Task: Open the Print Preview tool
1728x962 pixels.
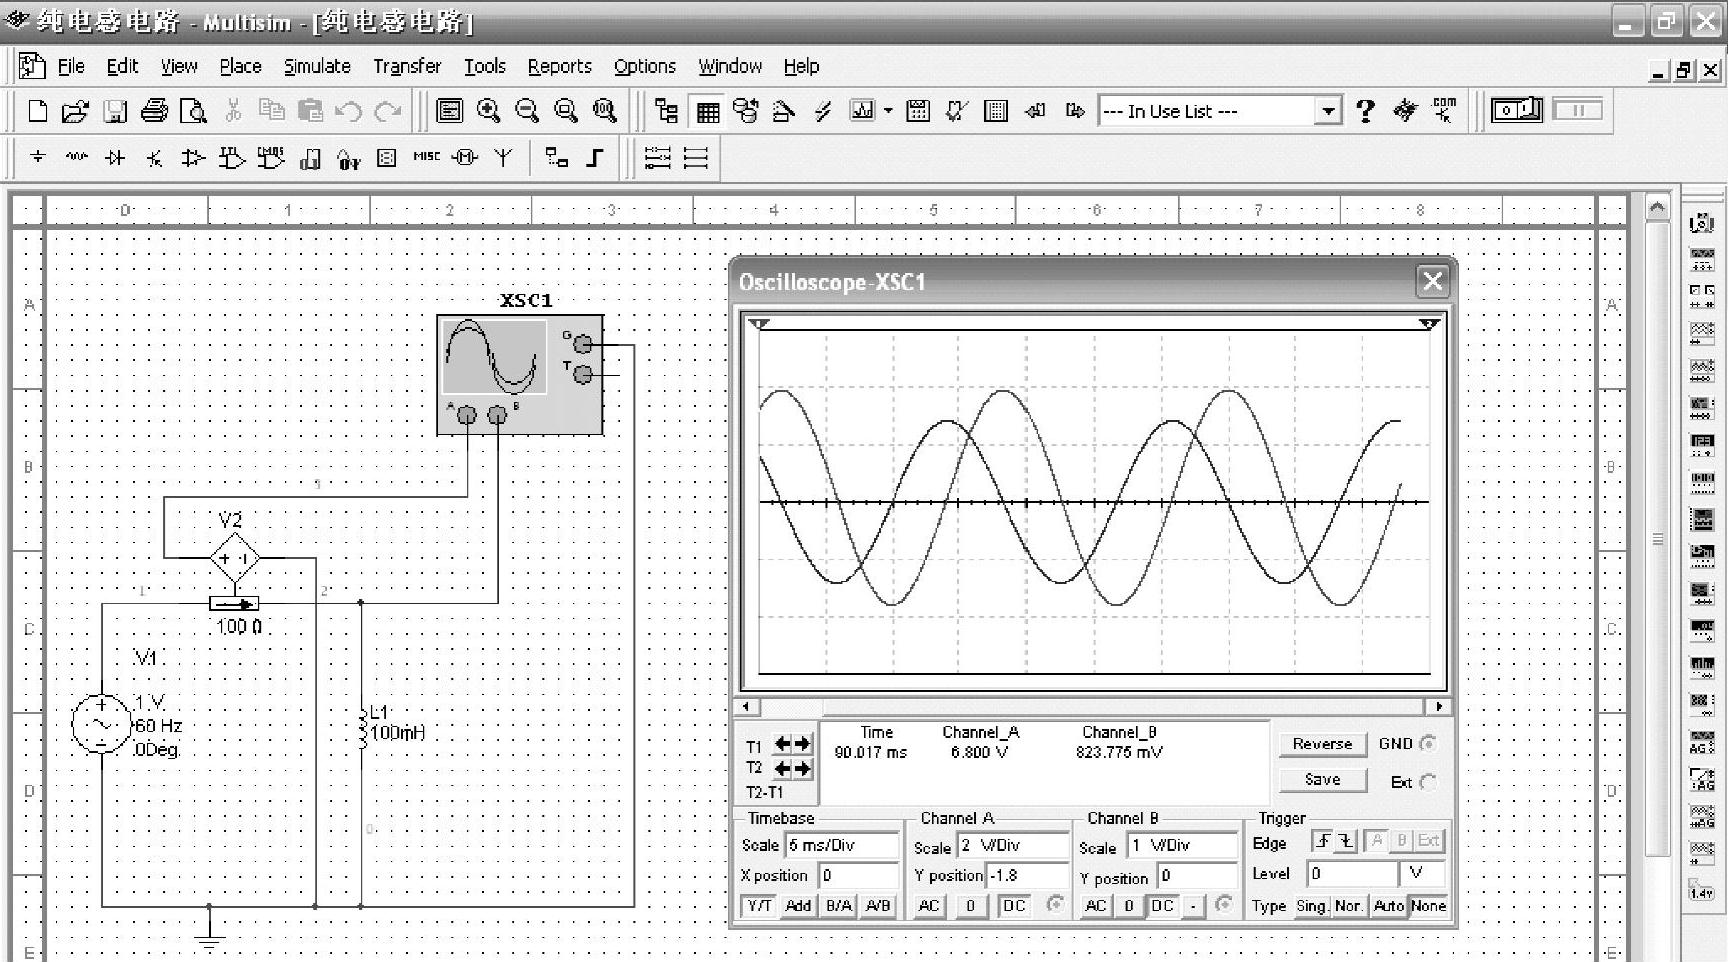Action: point(193,111)
